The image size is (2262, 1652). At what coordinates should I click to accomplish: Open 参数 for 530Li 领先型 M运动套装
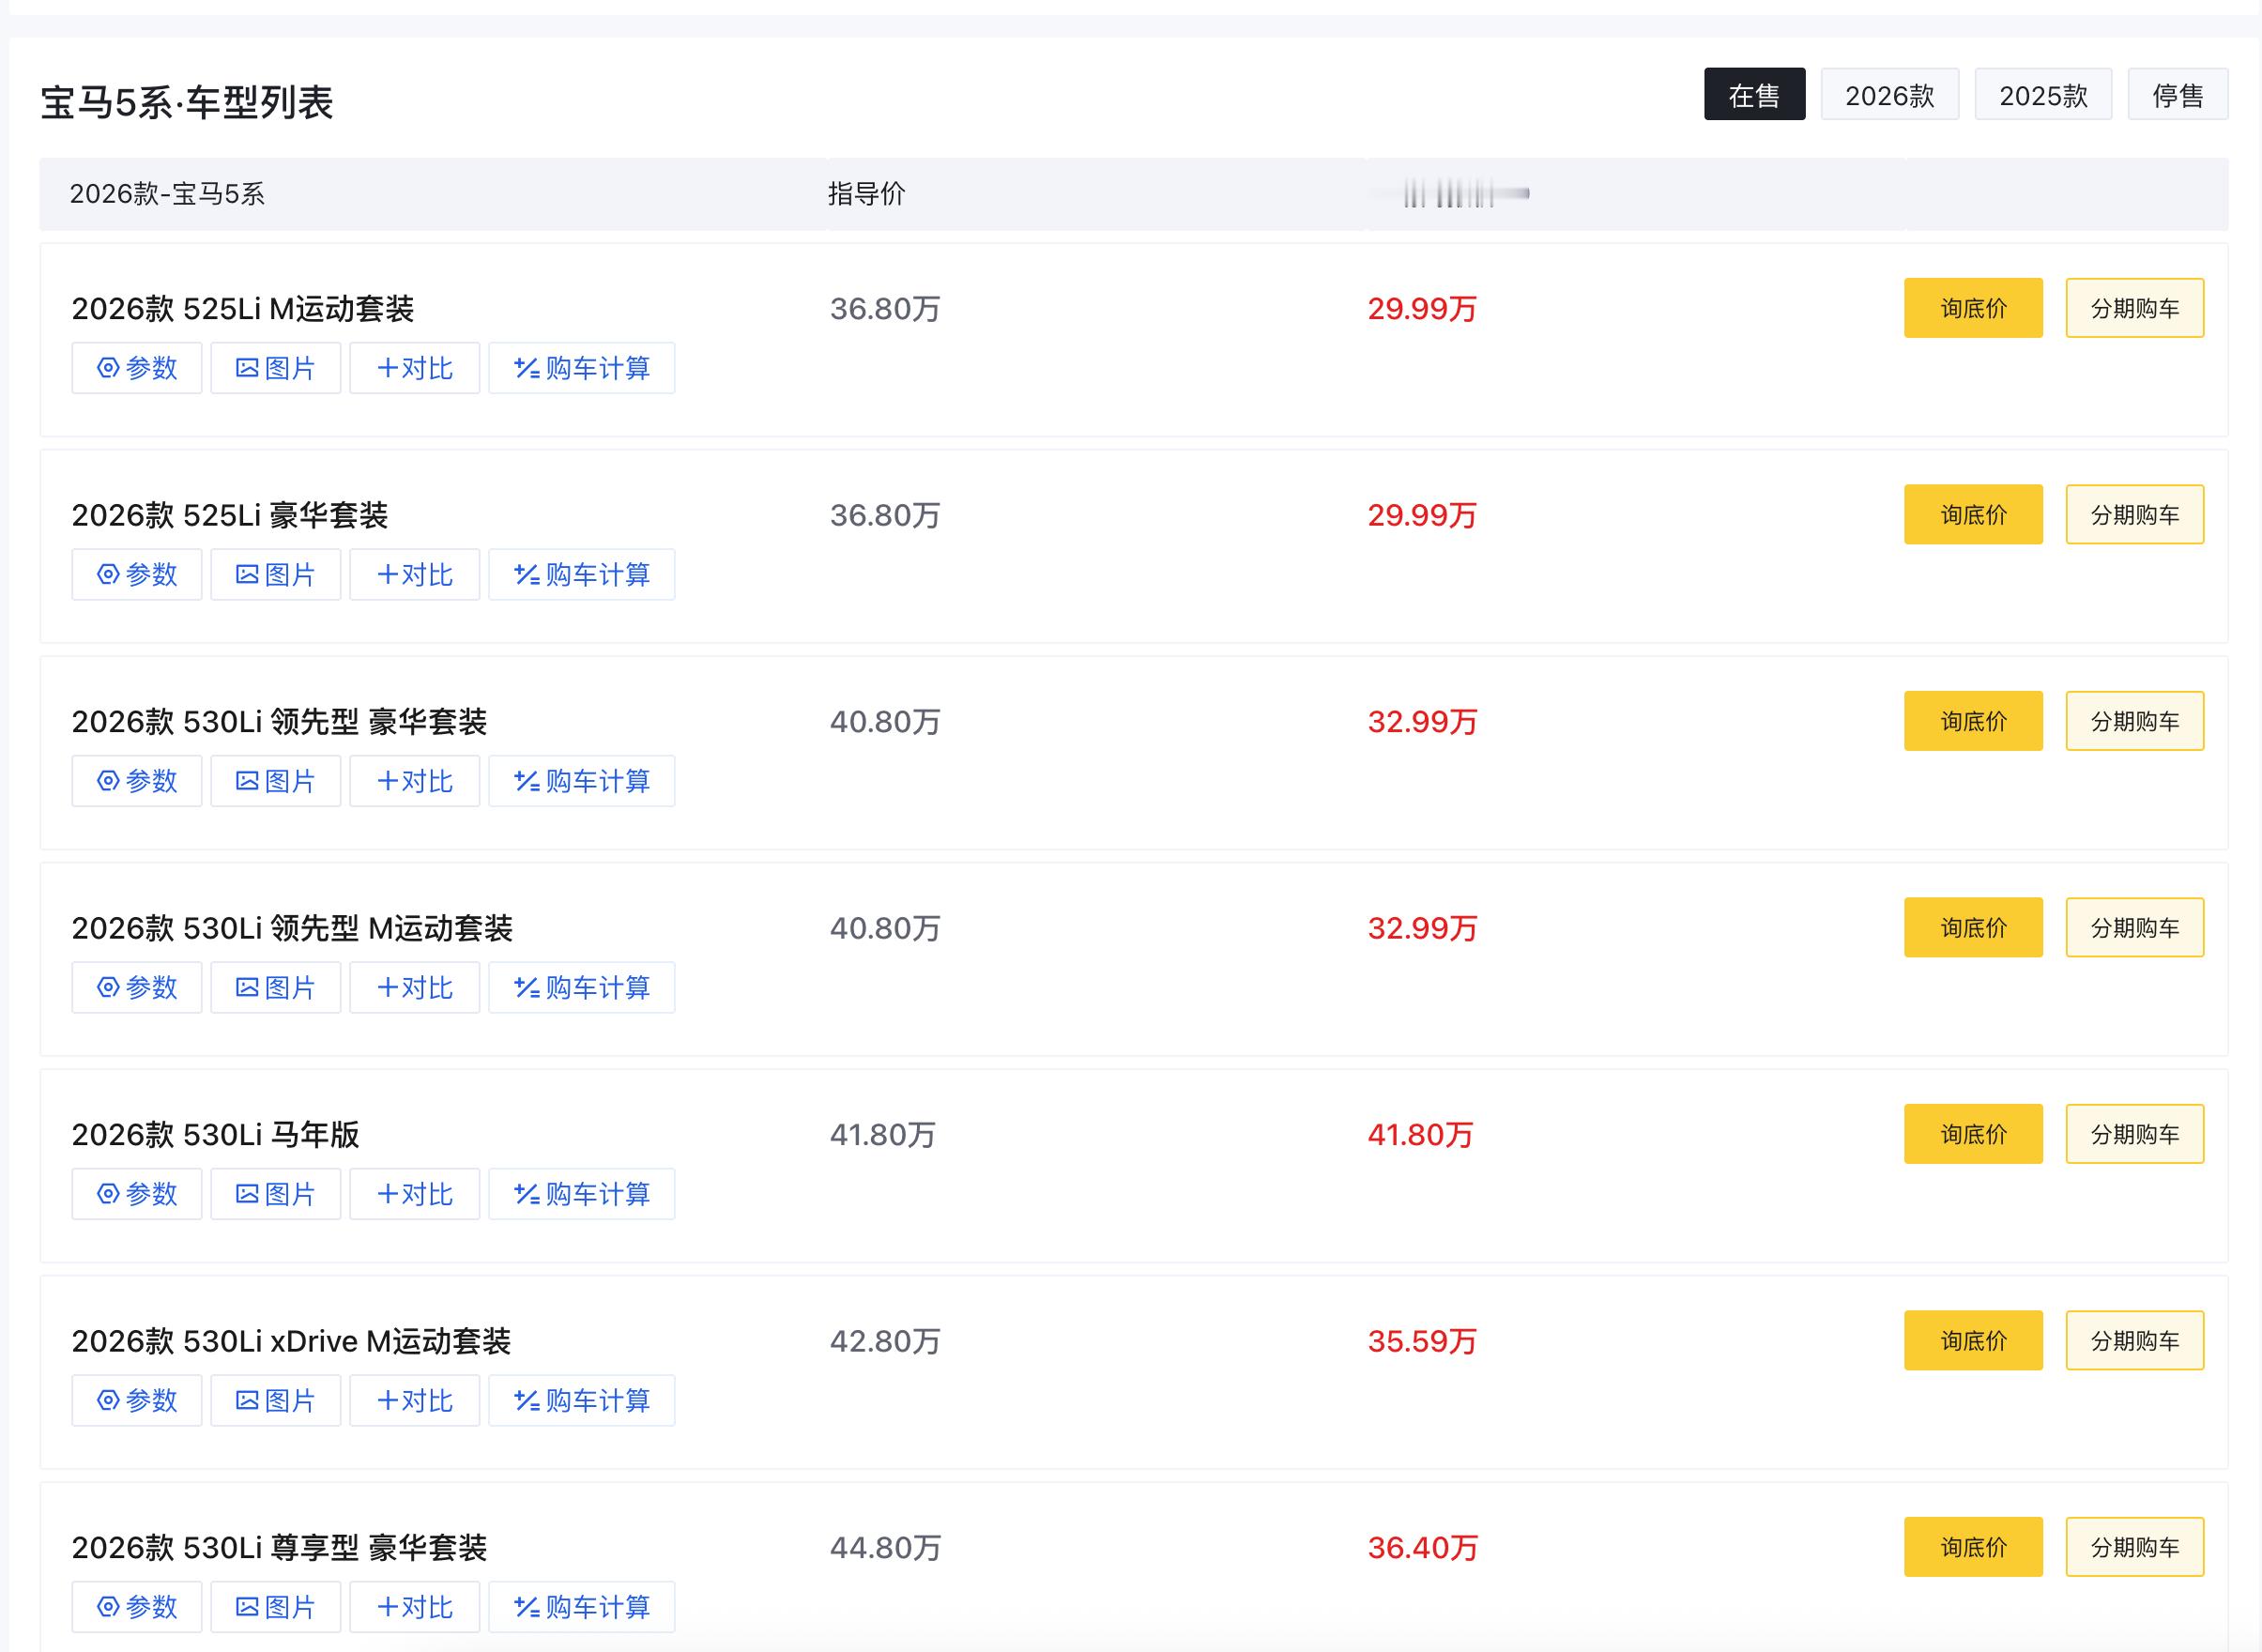pos(137,987)
